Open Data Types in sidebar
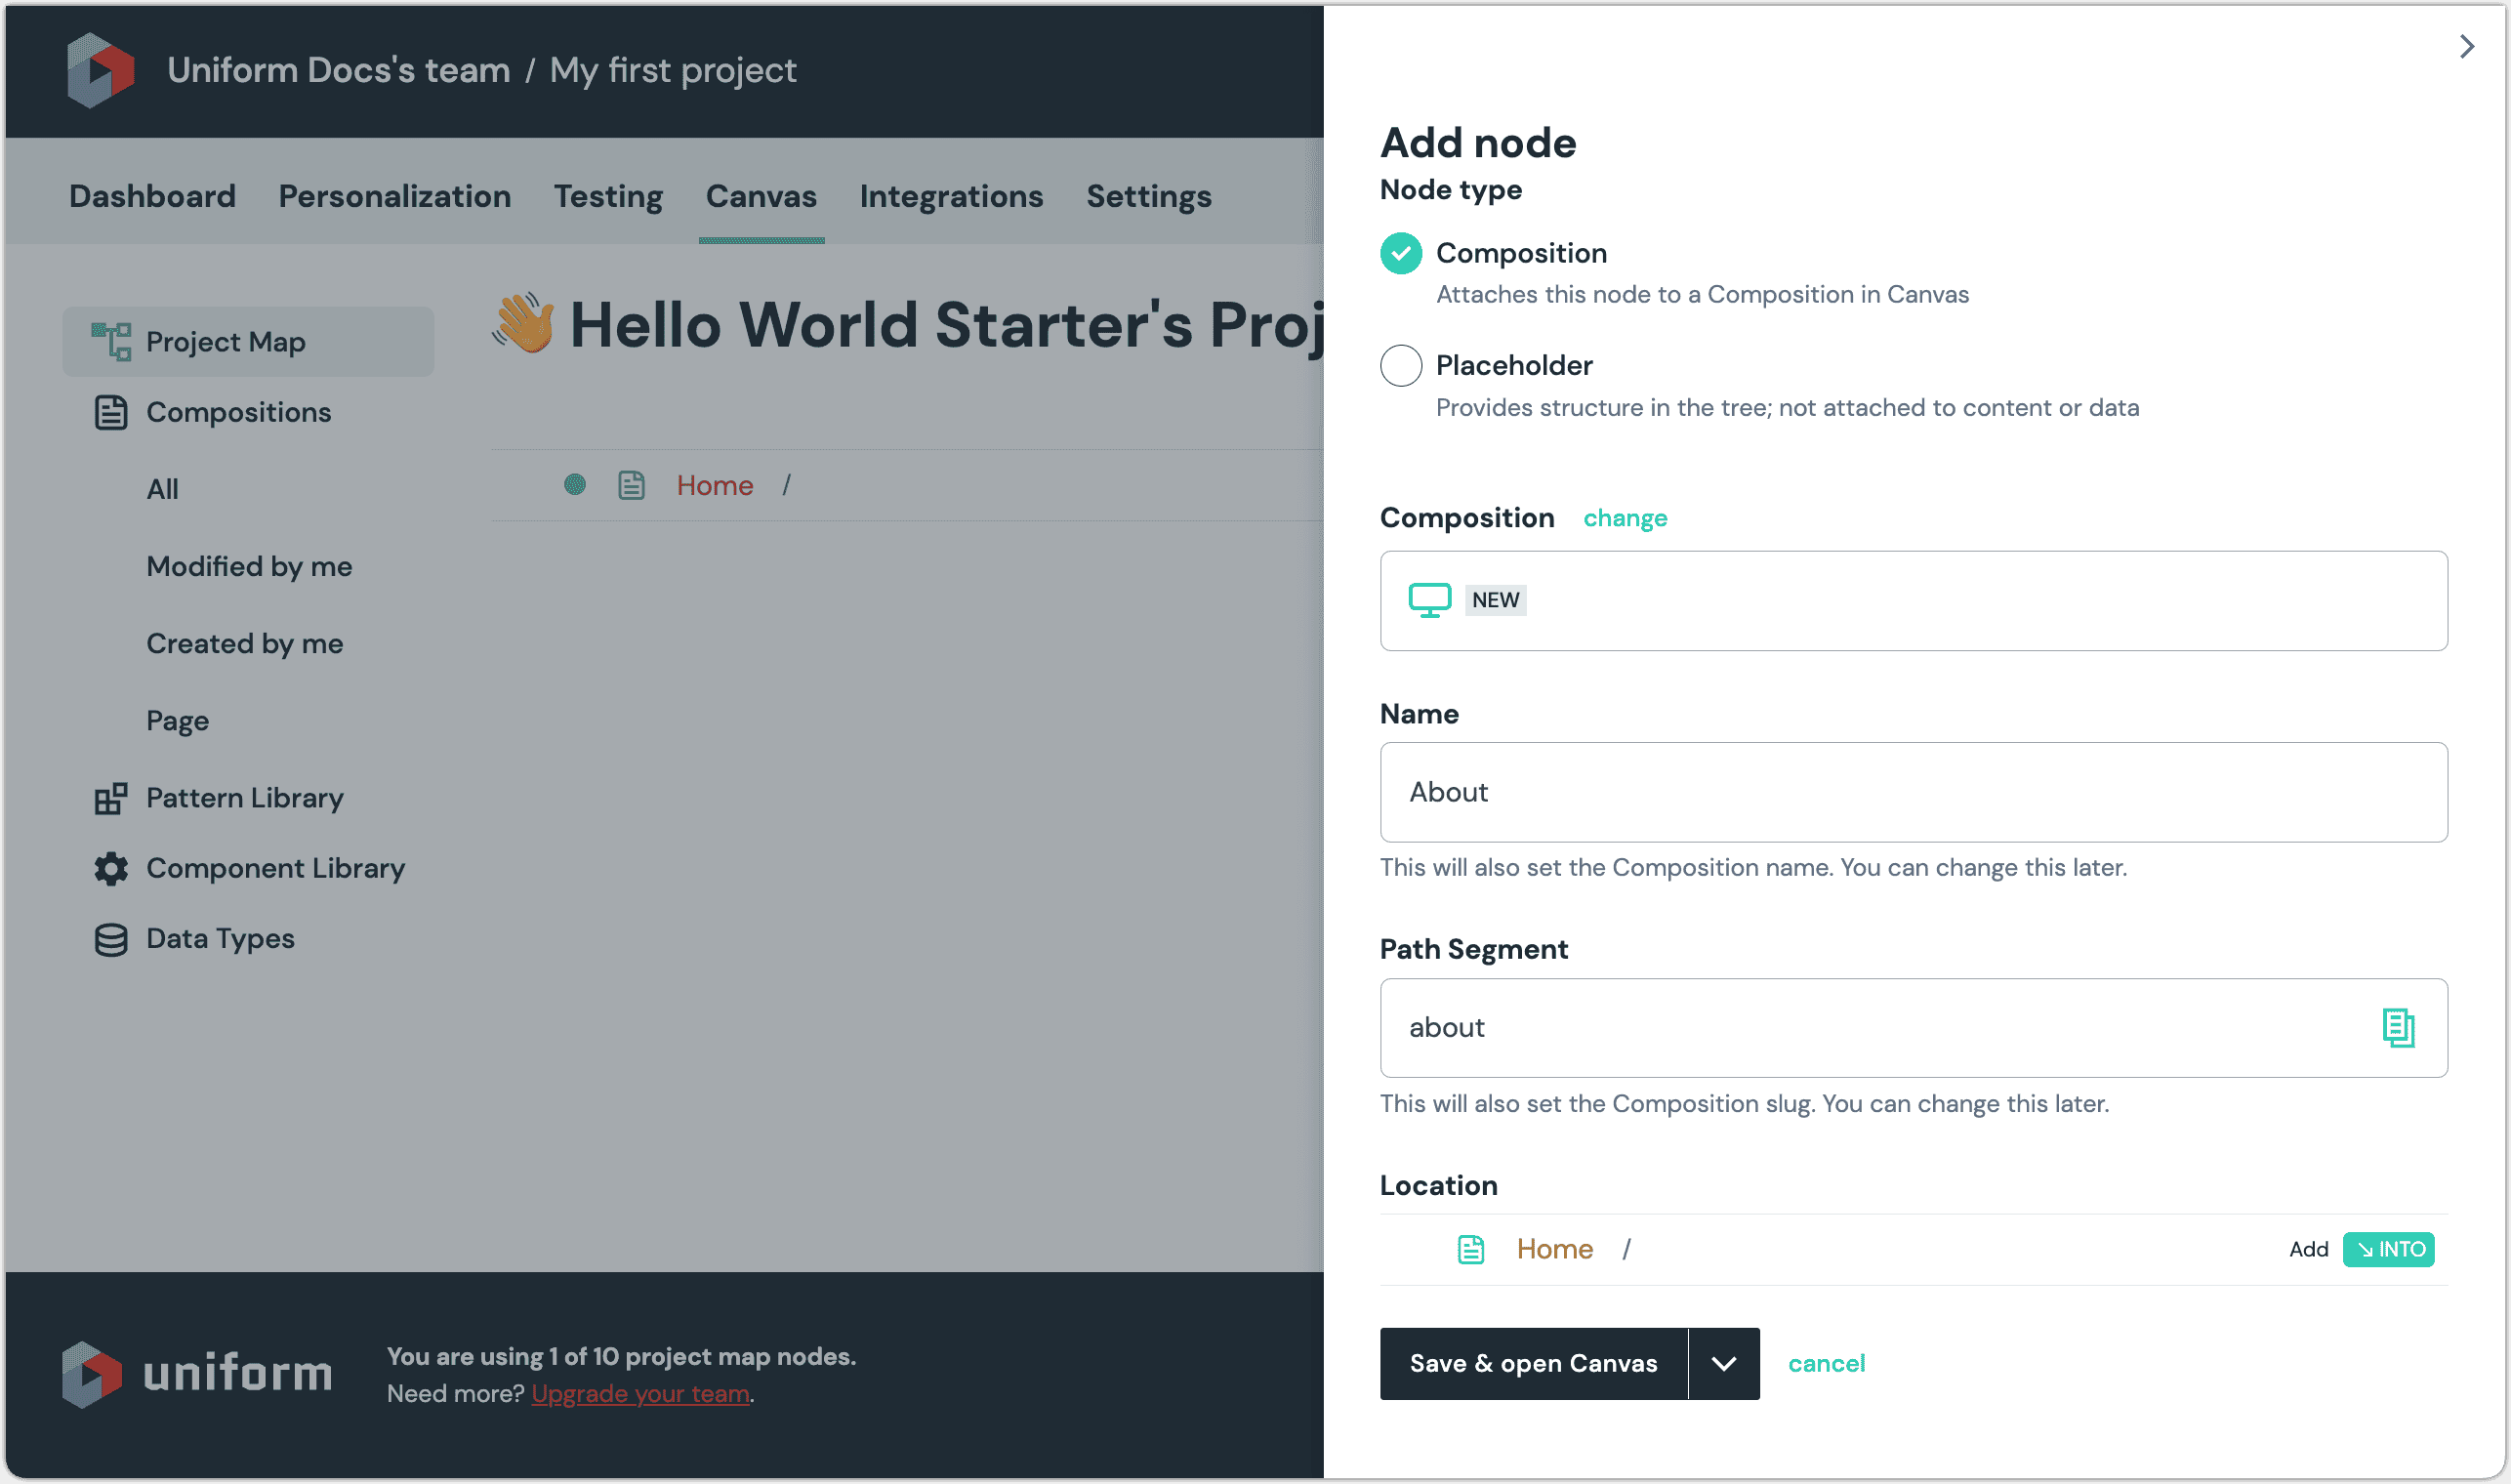The width and height of the screenshot is (2511, 1484). (220, 939)
